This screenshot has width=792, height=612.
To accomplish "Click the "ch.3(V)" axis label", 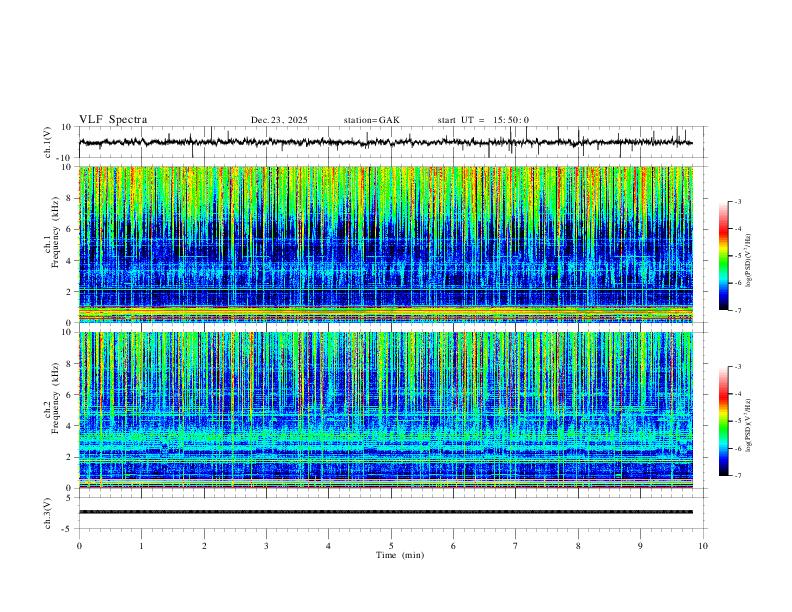I will [x=48, y=513].
